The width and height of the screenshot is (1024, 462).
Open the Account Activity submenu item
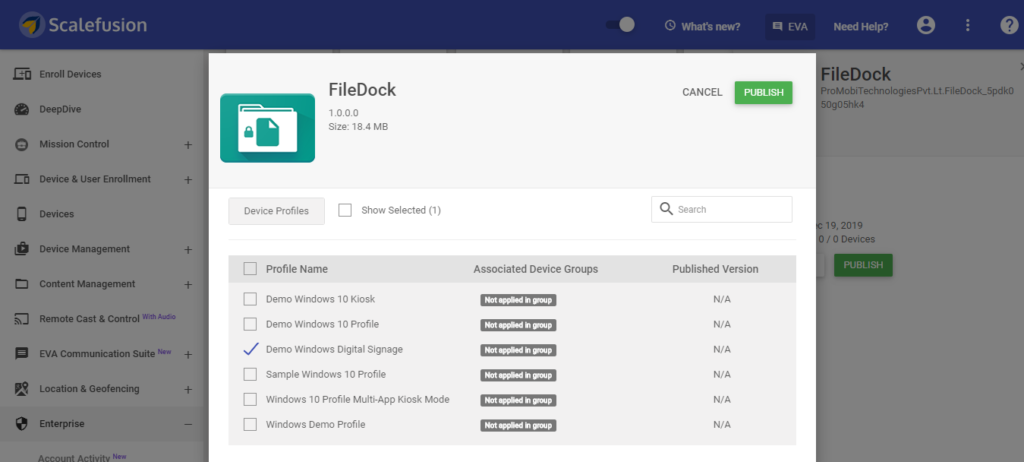tap(74, 457)
